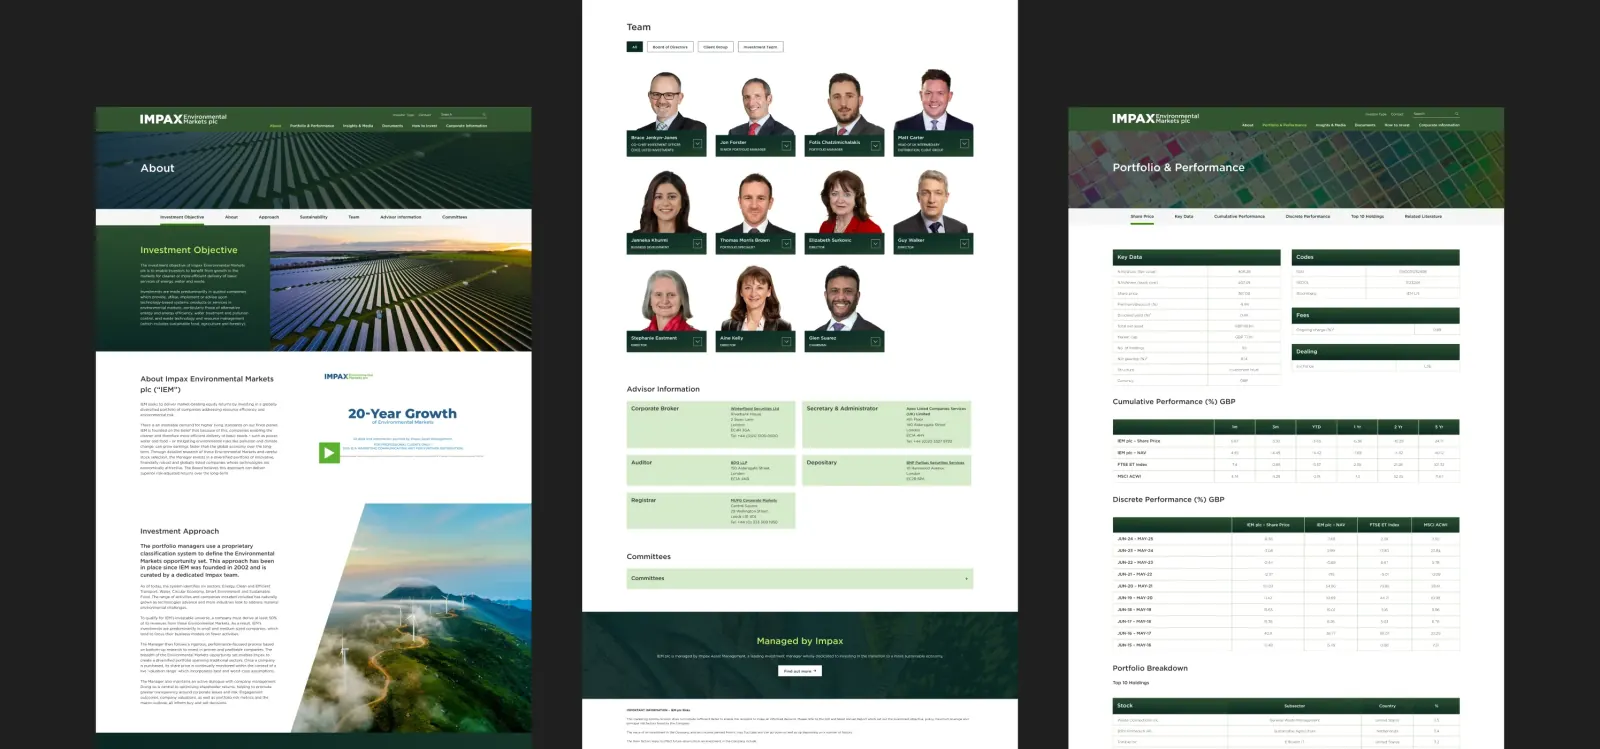Viewport: 1600px width, 749px height.
Task: Select the Discrete Performance sub-tab
Action: click(1308, 216)
